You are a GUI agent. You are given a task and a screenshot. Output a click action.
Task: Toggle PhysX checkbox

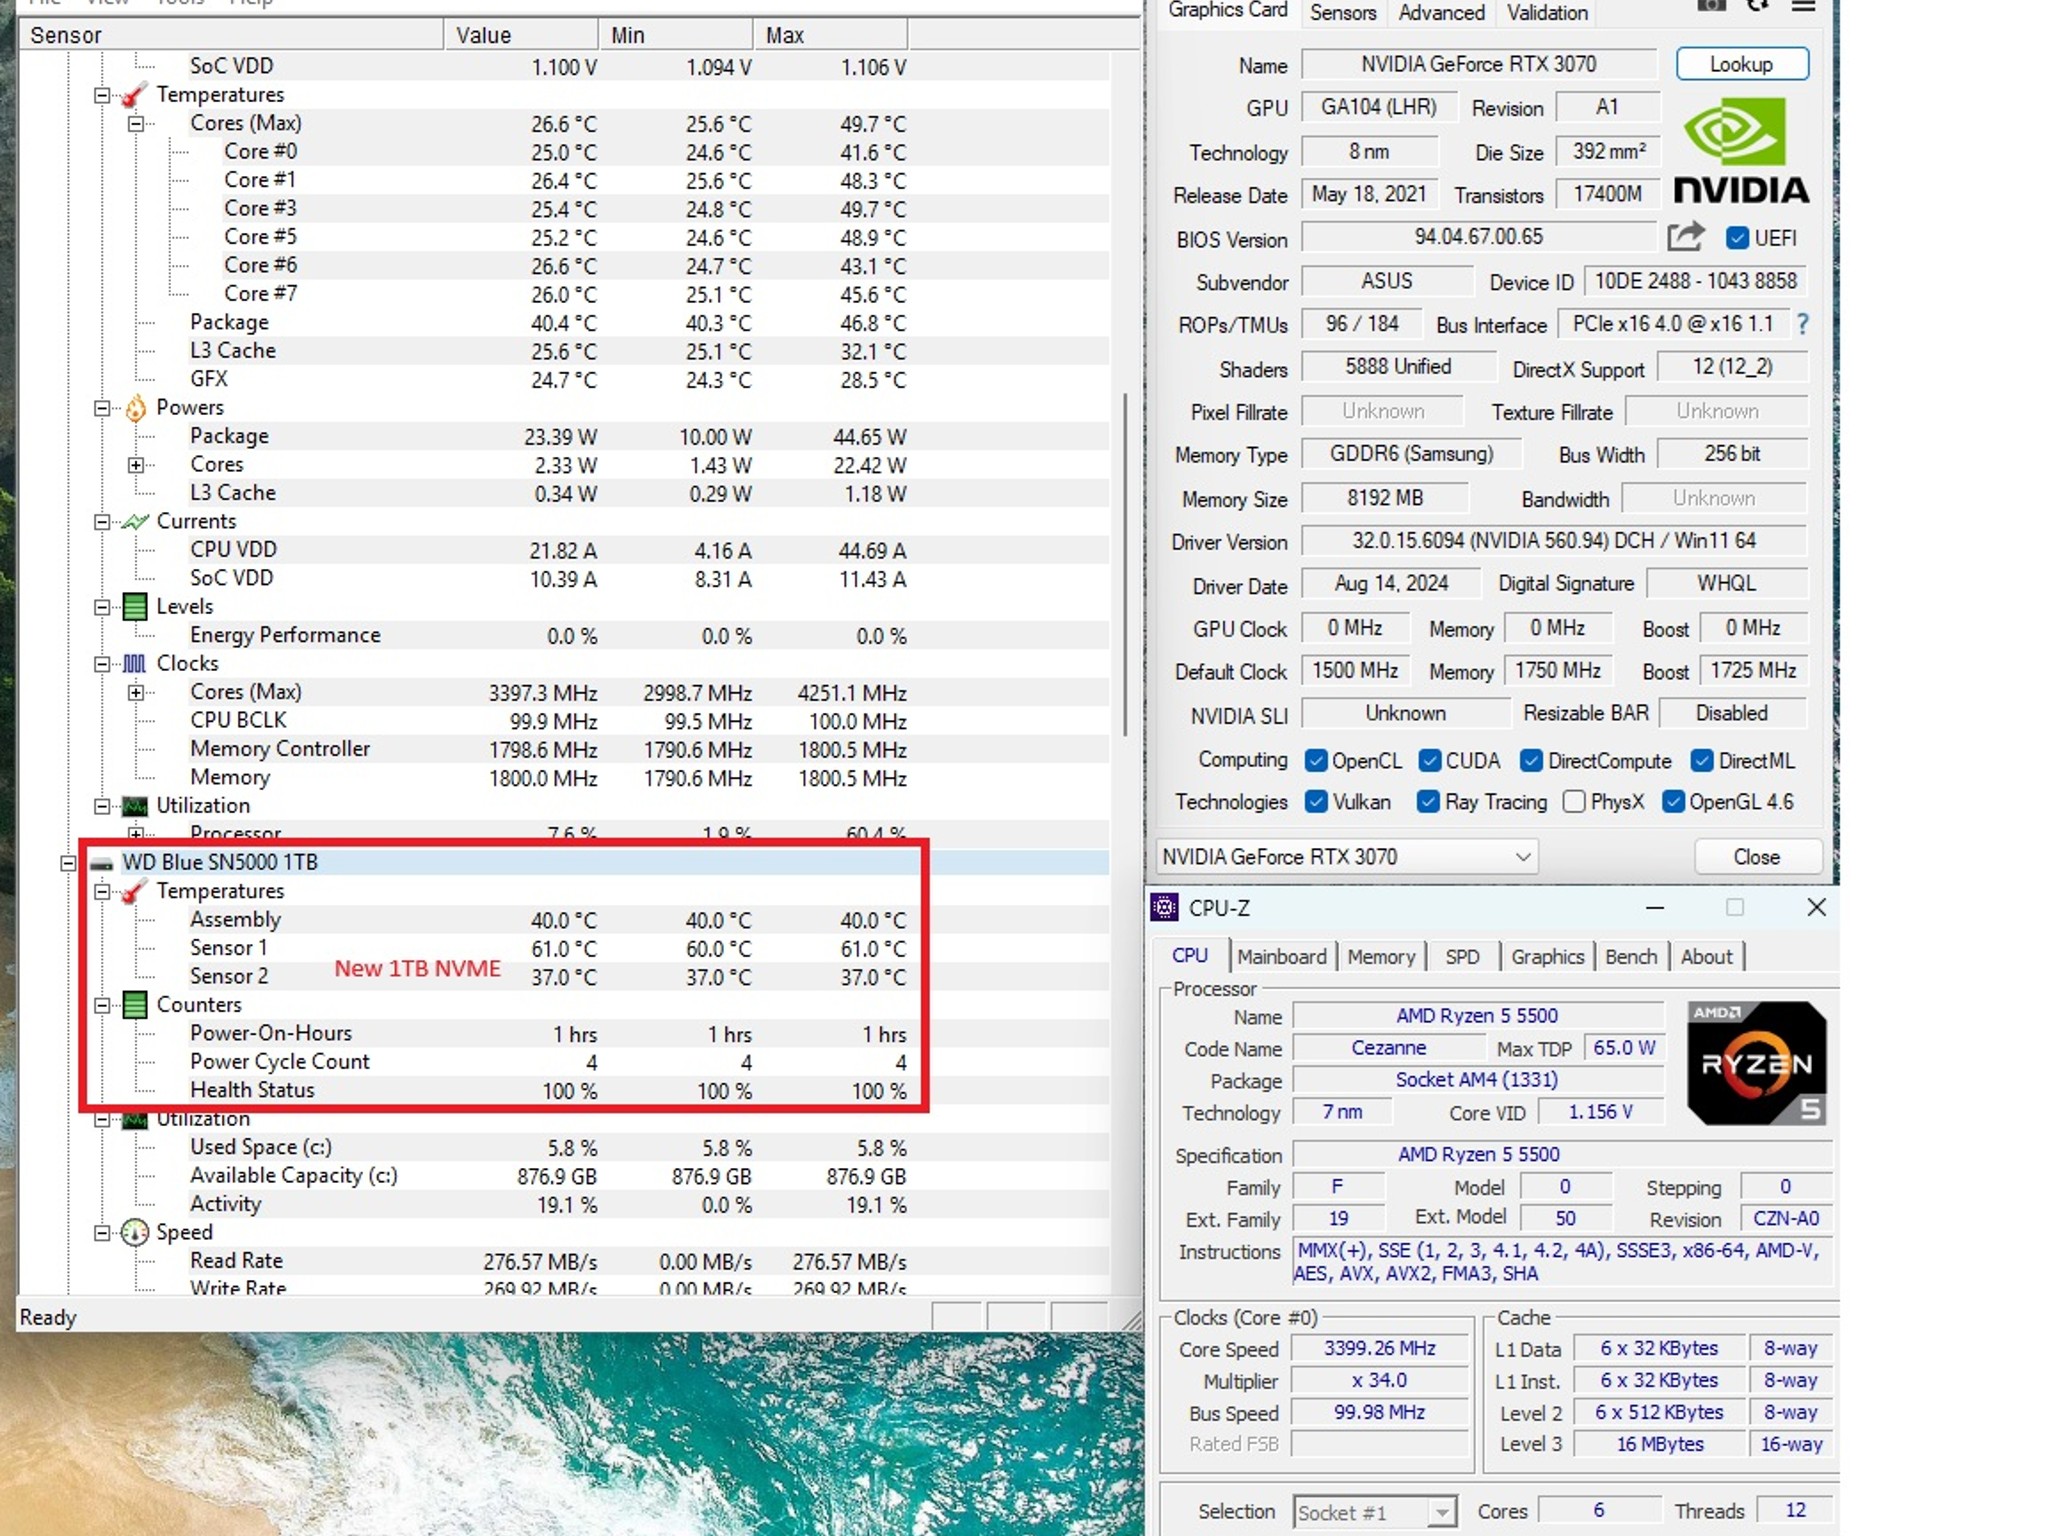coord(1573,802)
